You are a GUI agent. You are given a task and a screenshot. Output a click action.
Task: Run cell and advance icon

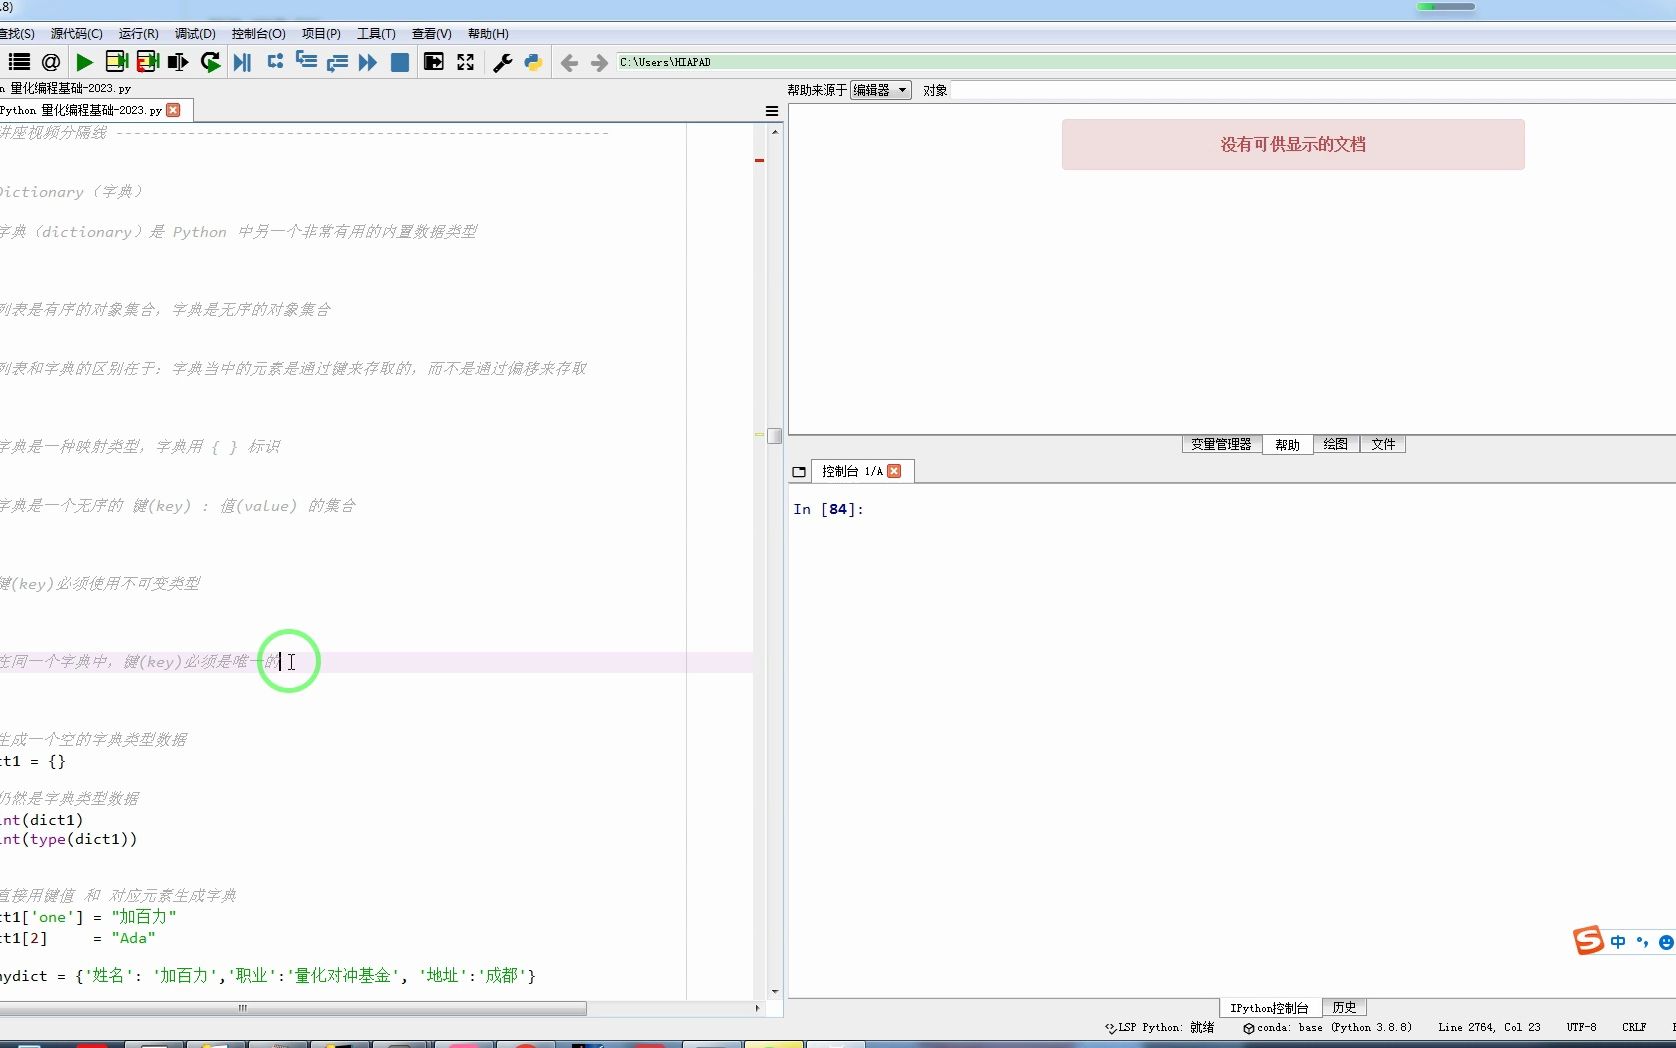point(148,62)
